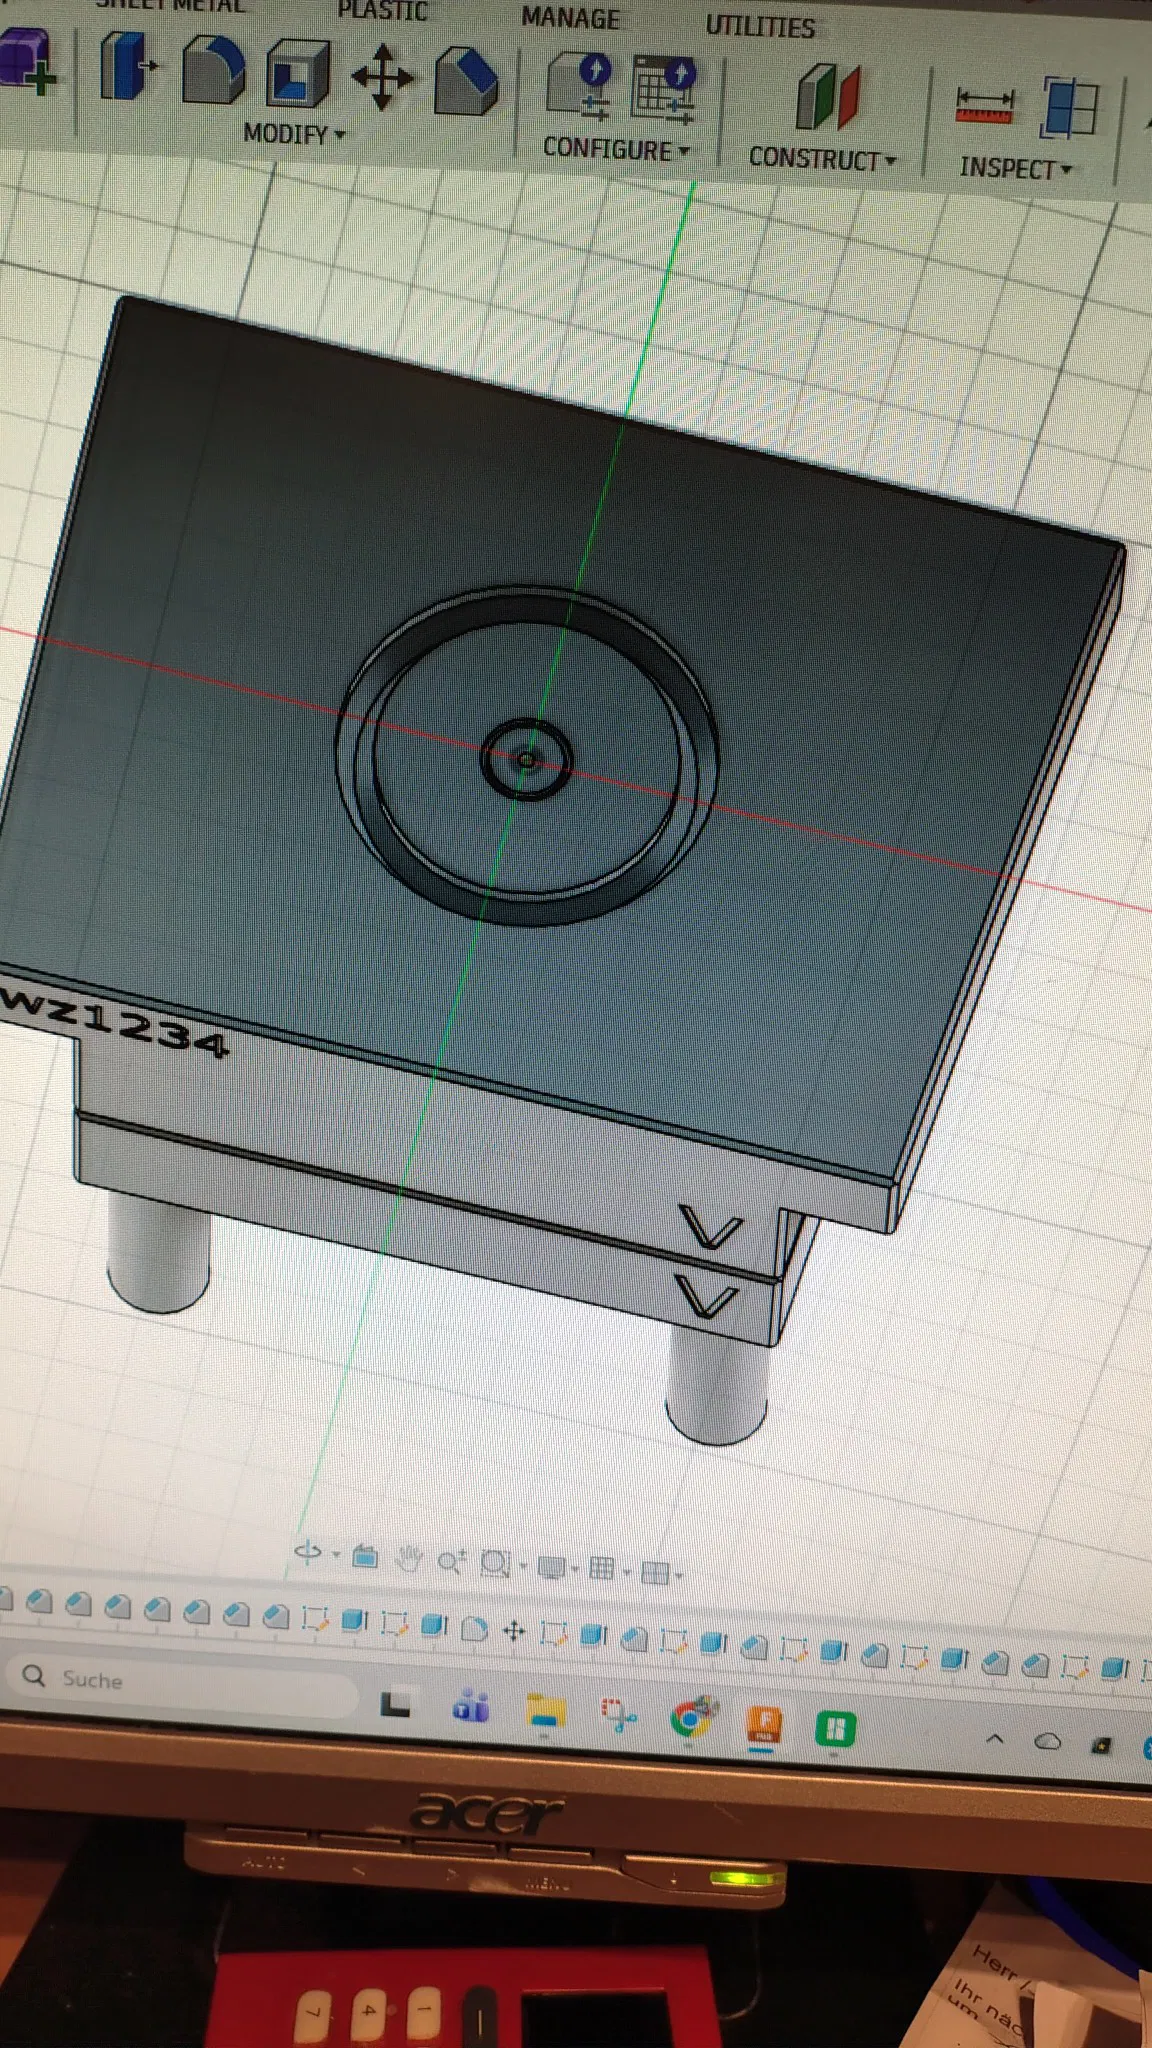Activate the Move/Copy four-arrow tool
The height and width of the screenshot is (2048, 1152).
pos(382,77)
